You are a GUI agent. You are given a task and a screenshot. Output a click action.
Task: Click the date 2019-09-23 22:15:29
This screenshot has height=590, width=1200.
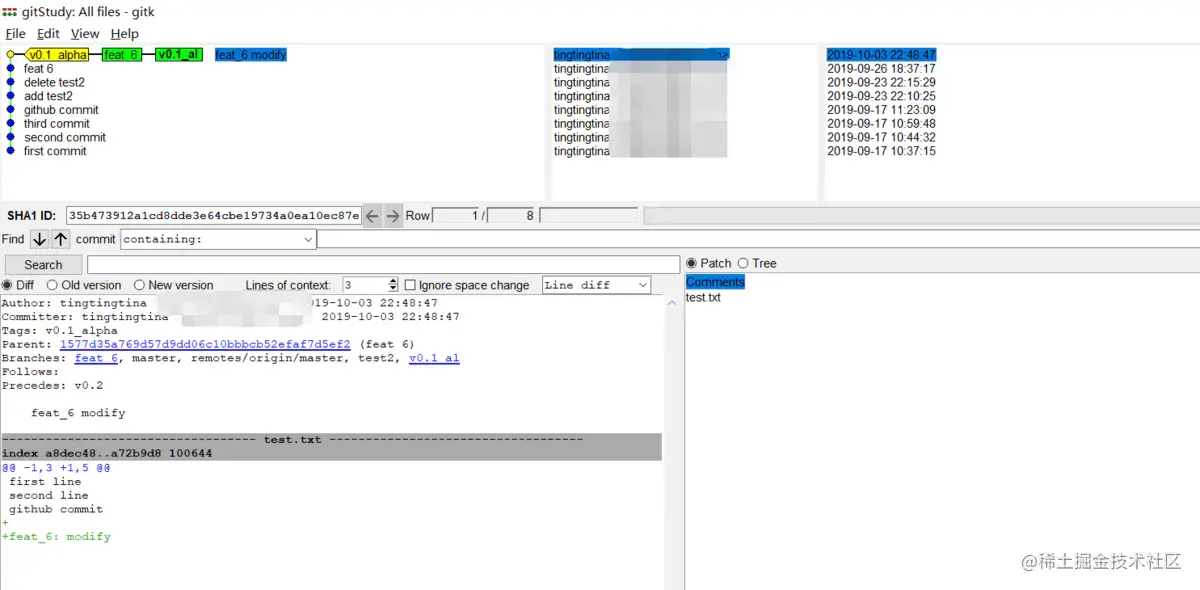pos(881,83)
